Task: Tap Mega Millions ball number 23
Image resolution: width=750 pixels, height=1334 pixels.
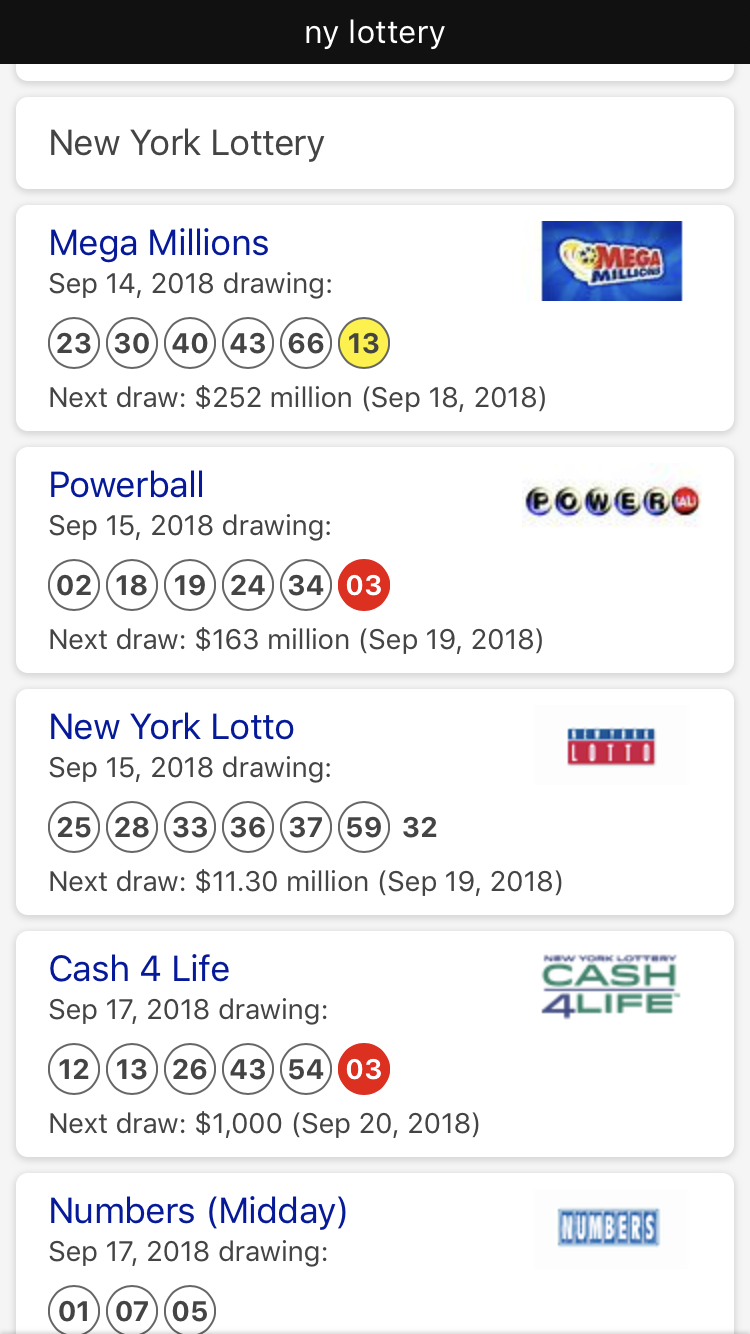Action: [x=74, y=344]
